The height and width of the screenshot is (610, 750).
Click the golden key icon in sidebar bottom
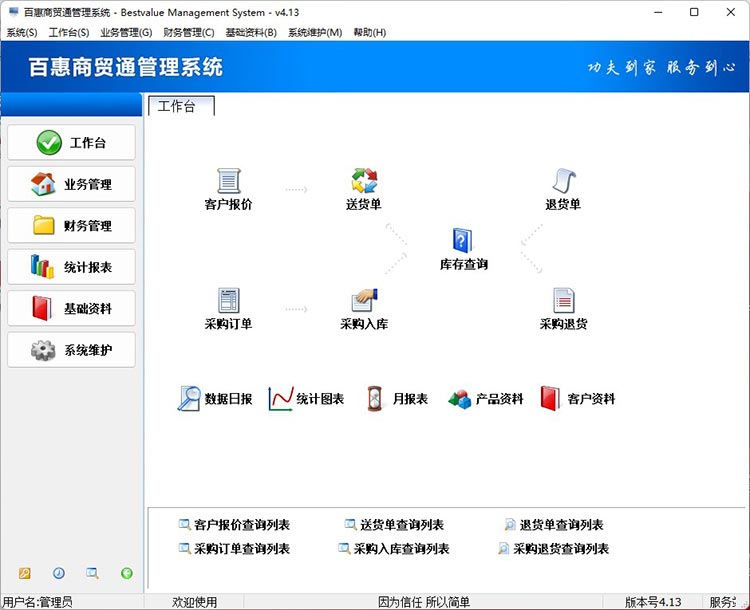25,573
